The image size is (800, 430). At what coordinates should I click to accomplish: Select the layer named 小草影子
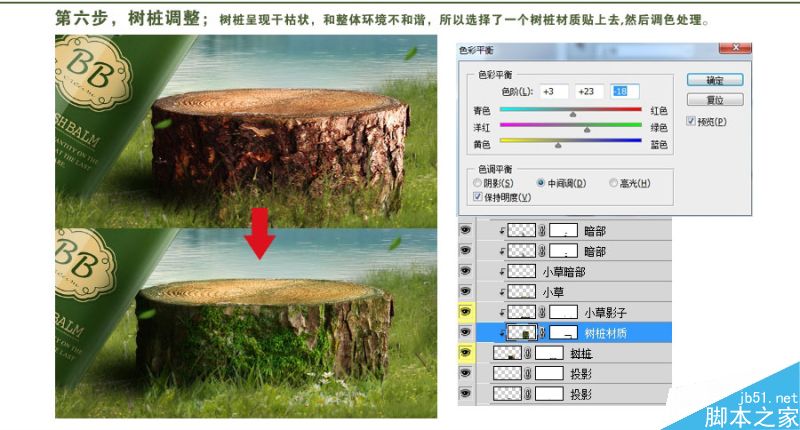click(x=606, y=313)
